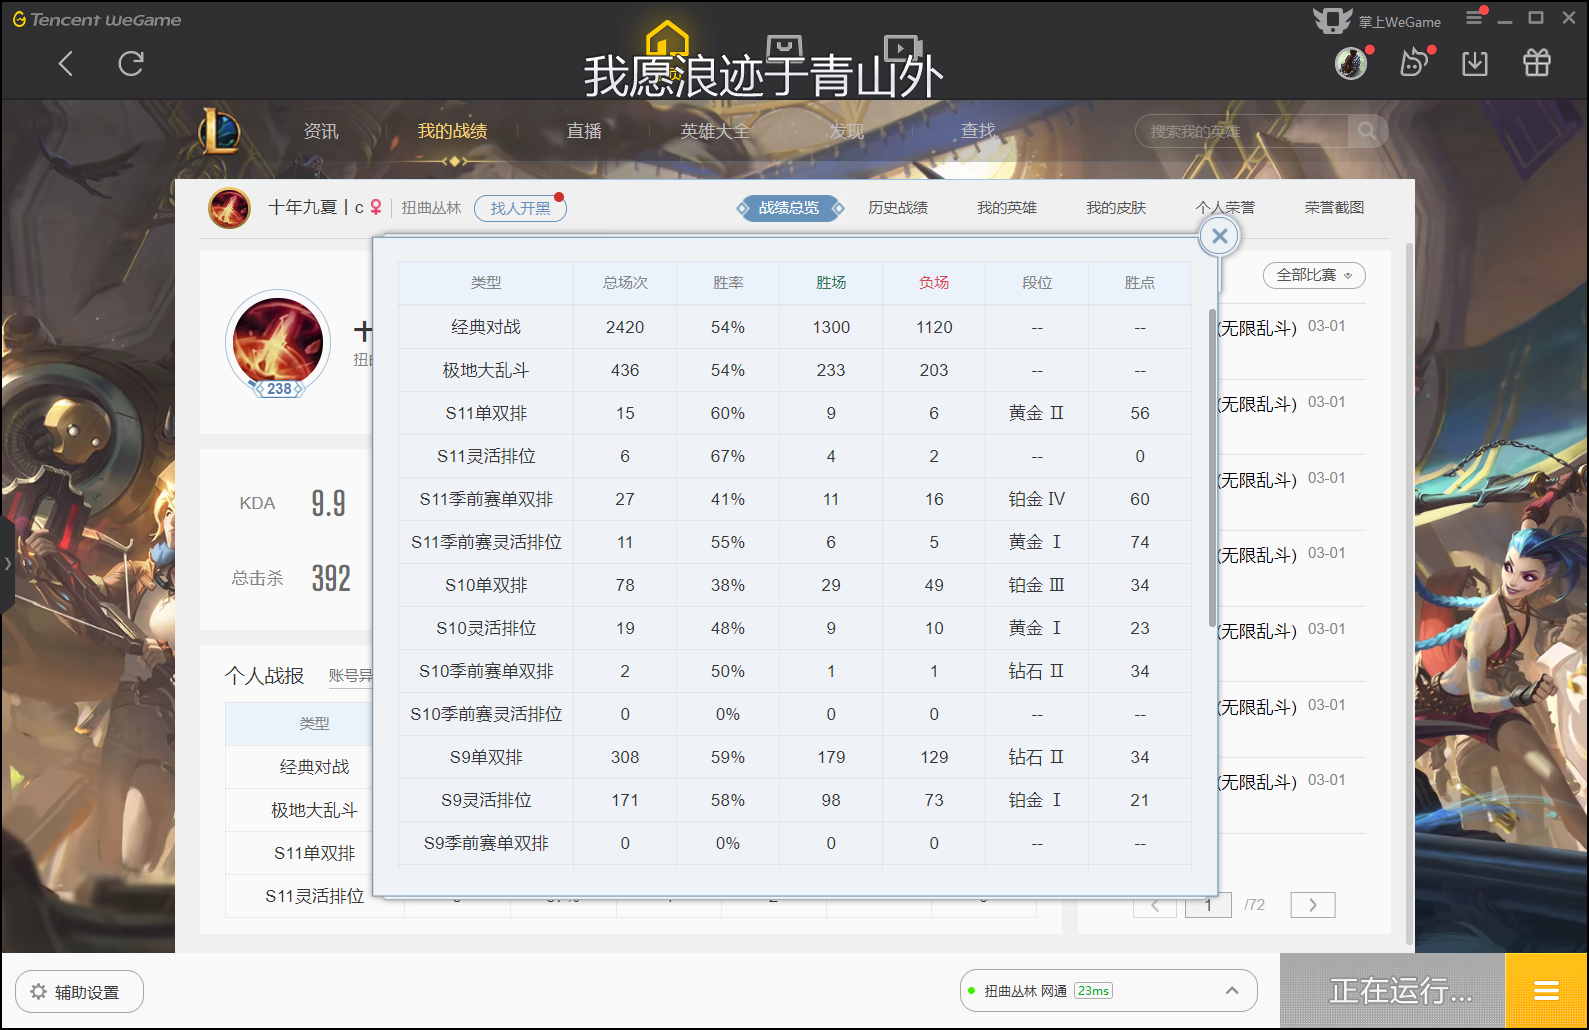This screenshot has height=1030, width=1589.
Task: Click the League of Legends logo icon
Action: click(219, 131)
